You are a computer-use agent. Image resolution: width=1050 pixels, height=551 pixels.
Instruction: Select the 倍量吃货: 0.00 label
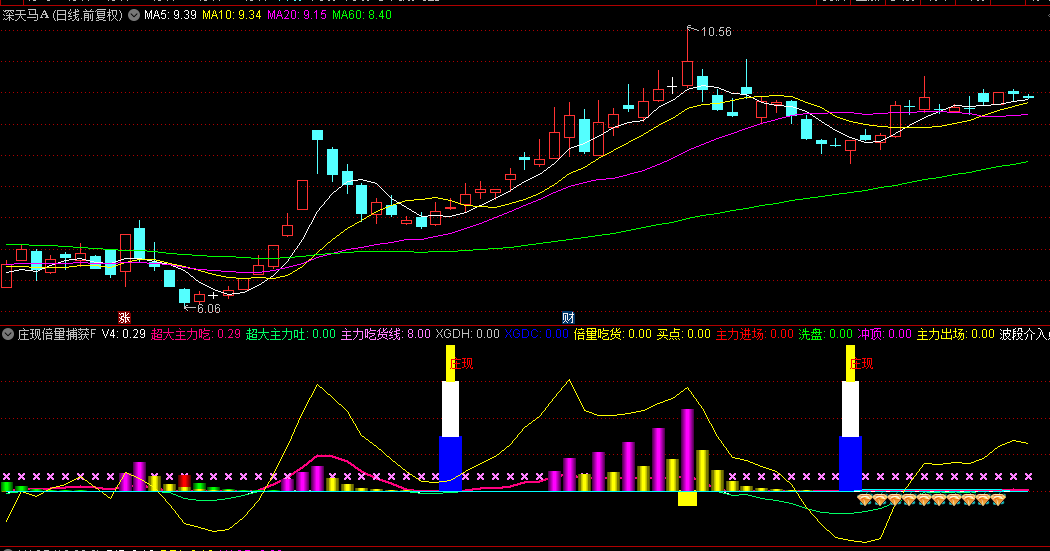tap(613, 334)
